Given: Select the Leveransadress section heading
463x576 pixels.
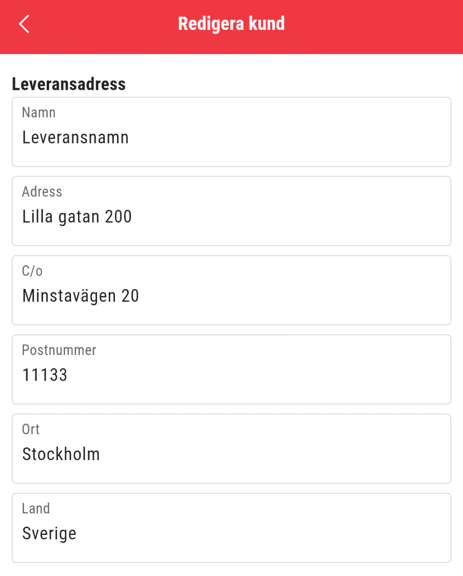Looking at the screenshot, I should pos(69,84).
